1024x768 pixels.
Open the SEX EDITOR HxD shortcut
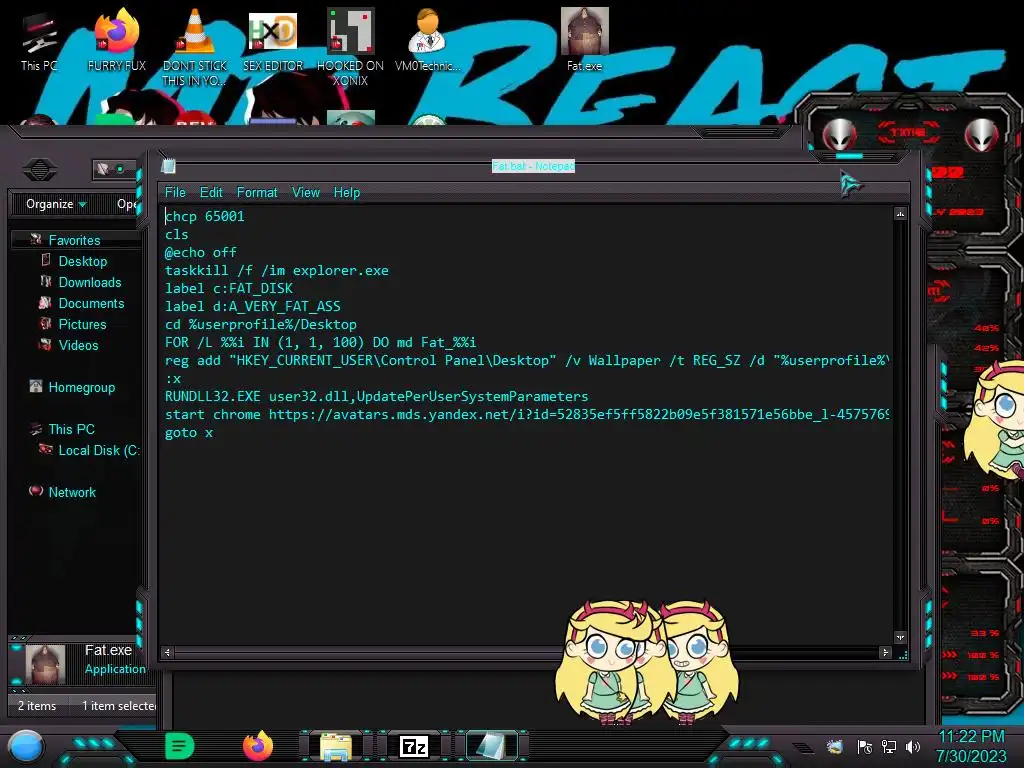(273, 40)
